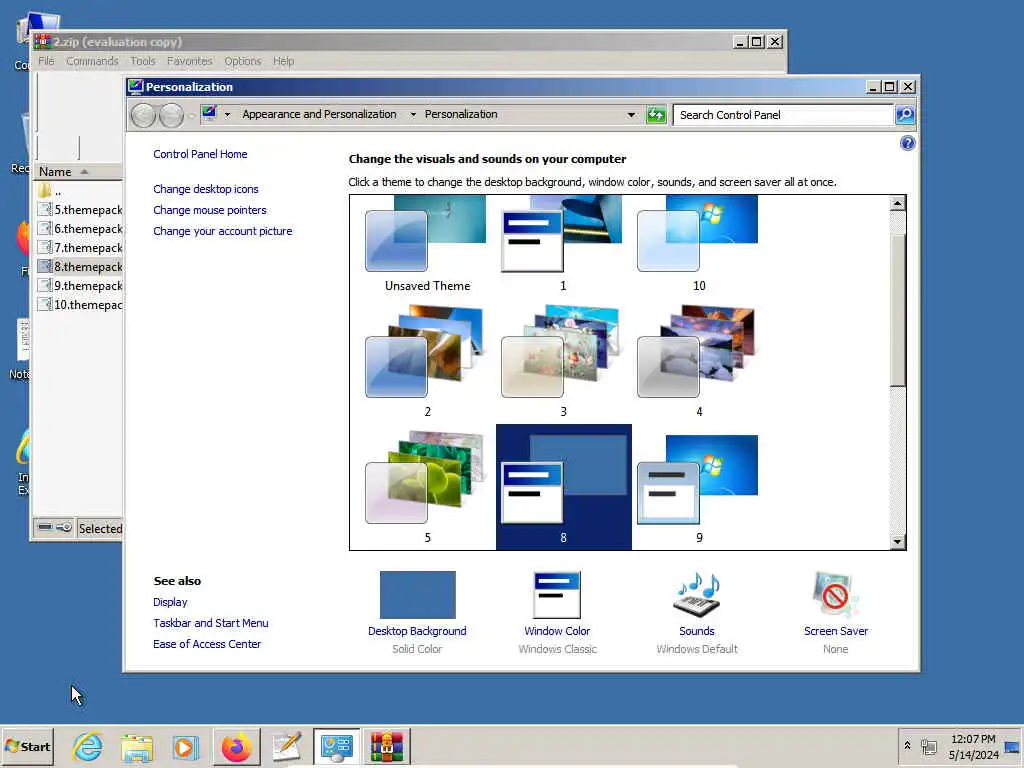The image size is (1024, 768).
Task: Open Change desktop icons link
Action: pos(206,189)
